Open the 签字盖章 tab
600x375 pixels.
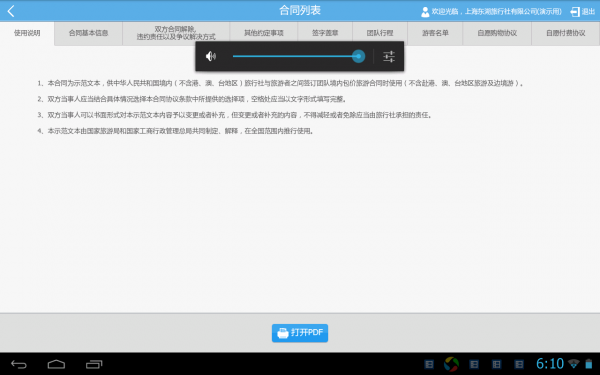[x=325, y=33]
